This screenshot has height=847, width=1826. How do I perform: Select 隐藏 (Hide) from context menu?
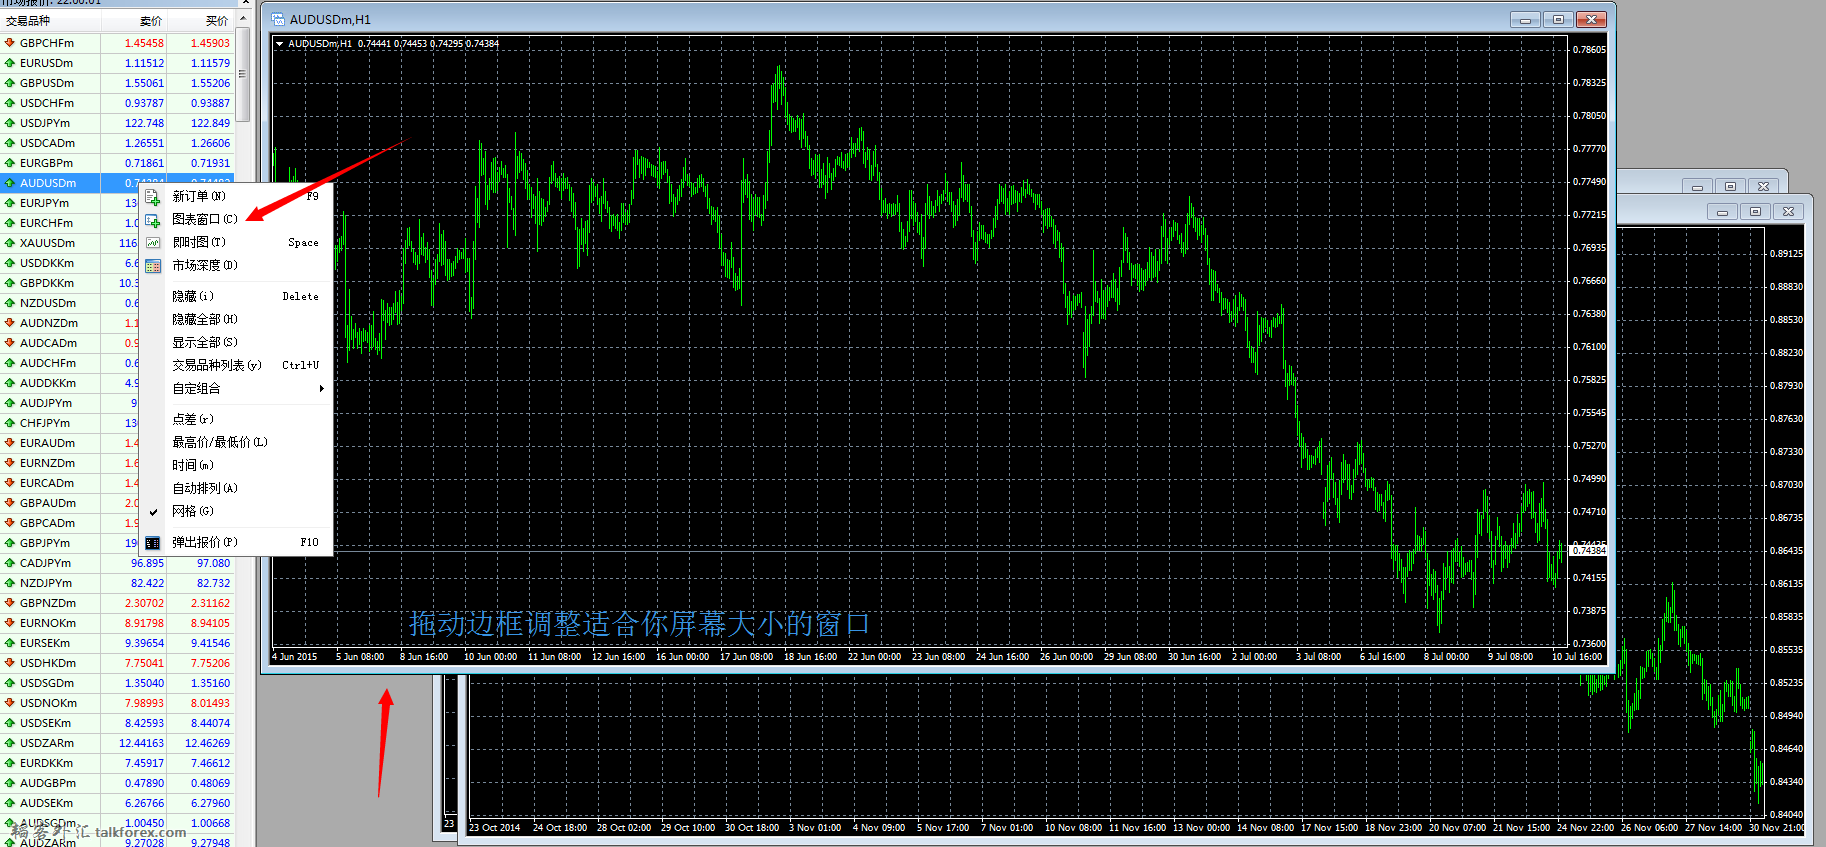[236, 296]
